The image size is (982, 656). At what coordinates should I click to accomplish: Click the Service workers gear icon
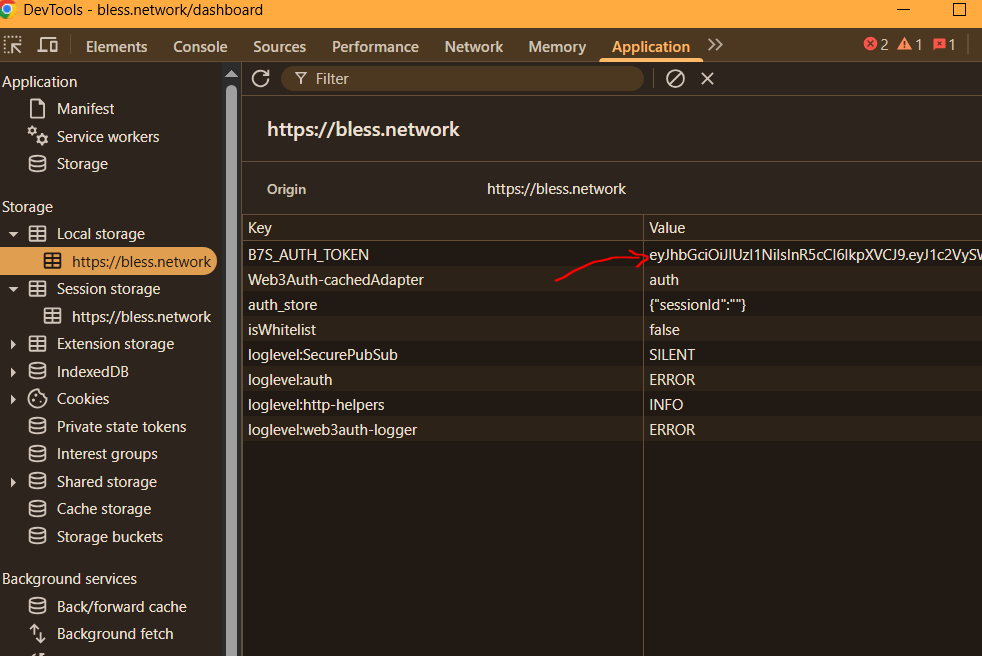pyautogui.click(x=38, y=136)
